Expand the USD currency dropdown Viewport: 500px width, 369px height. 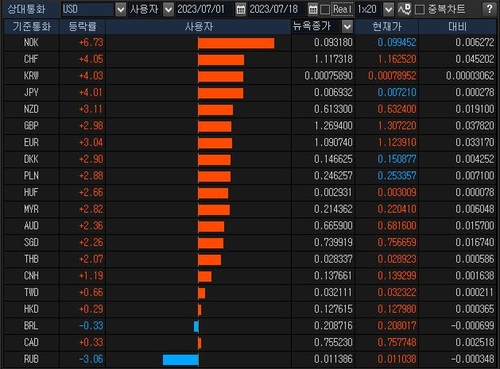click(x=121, y=9)
